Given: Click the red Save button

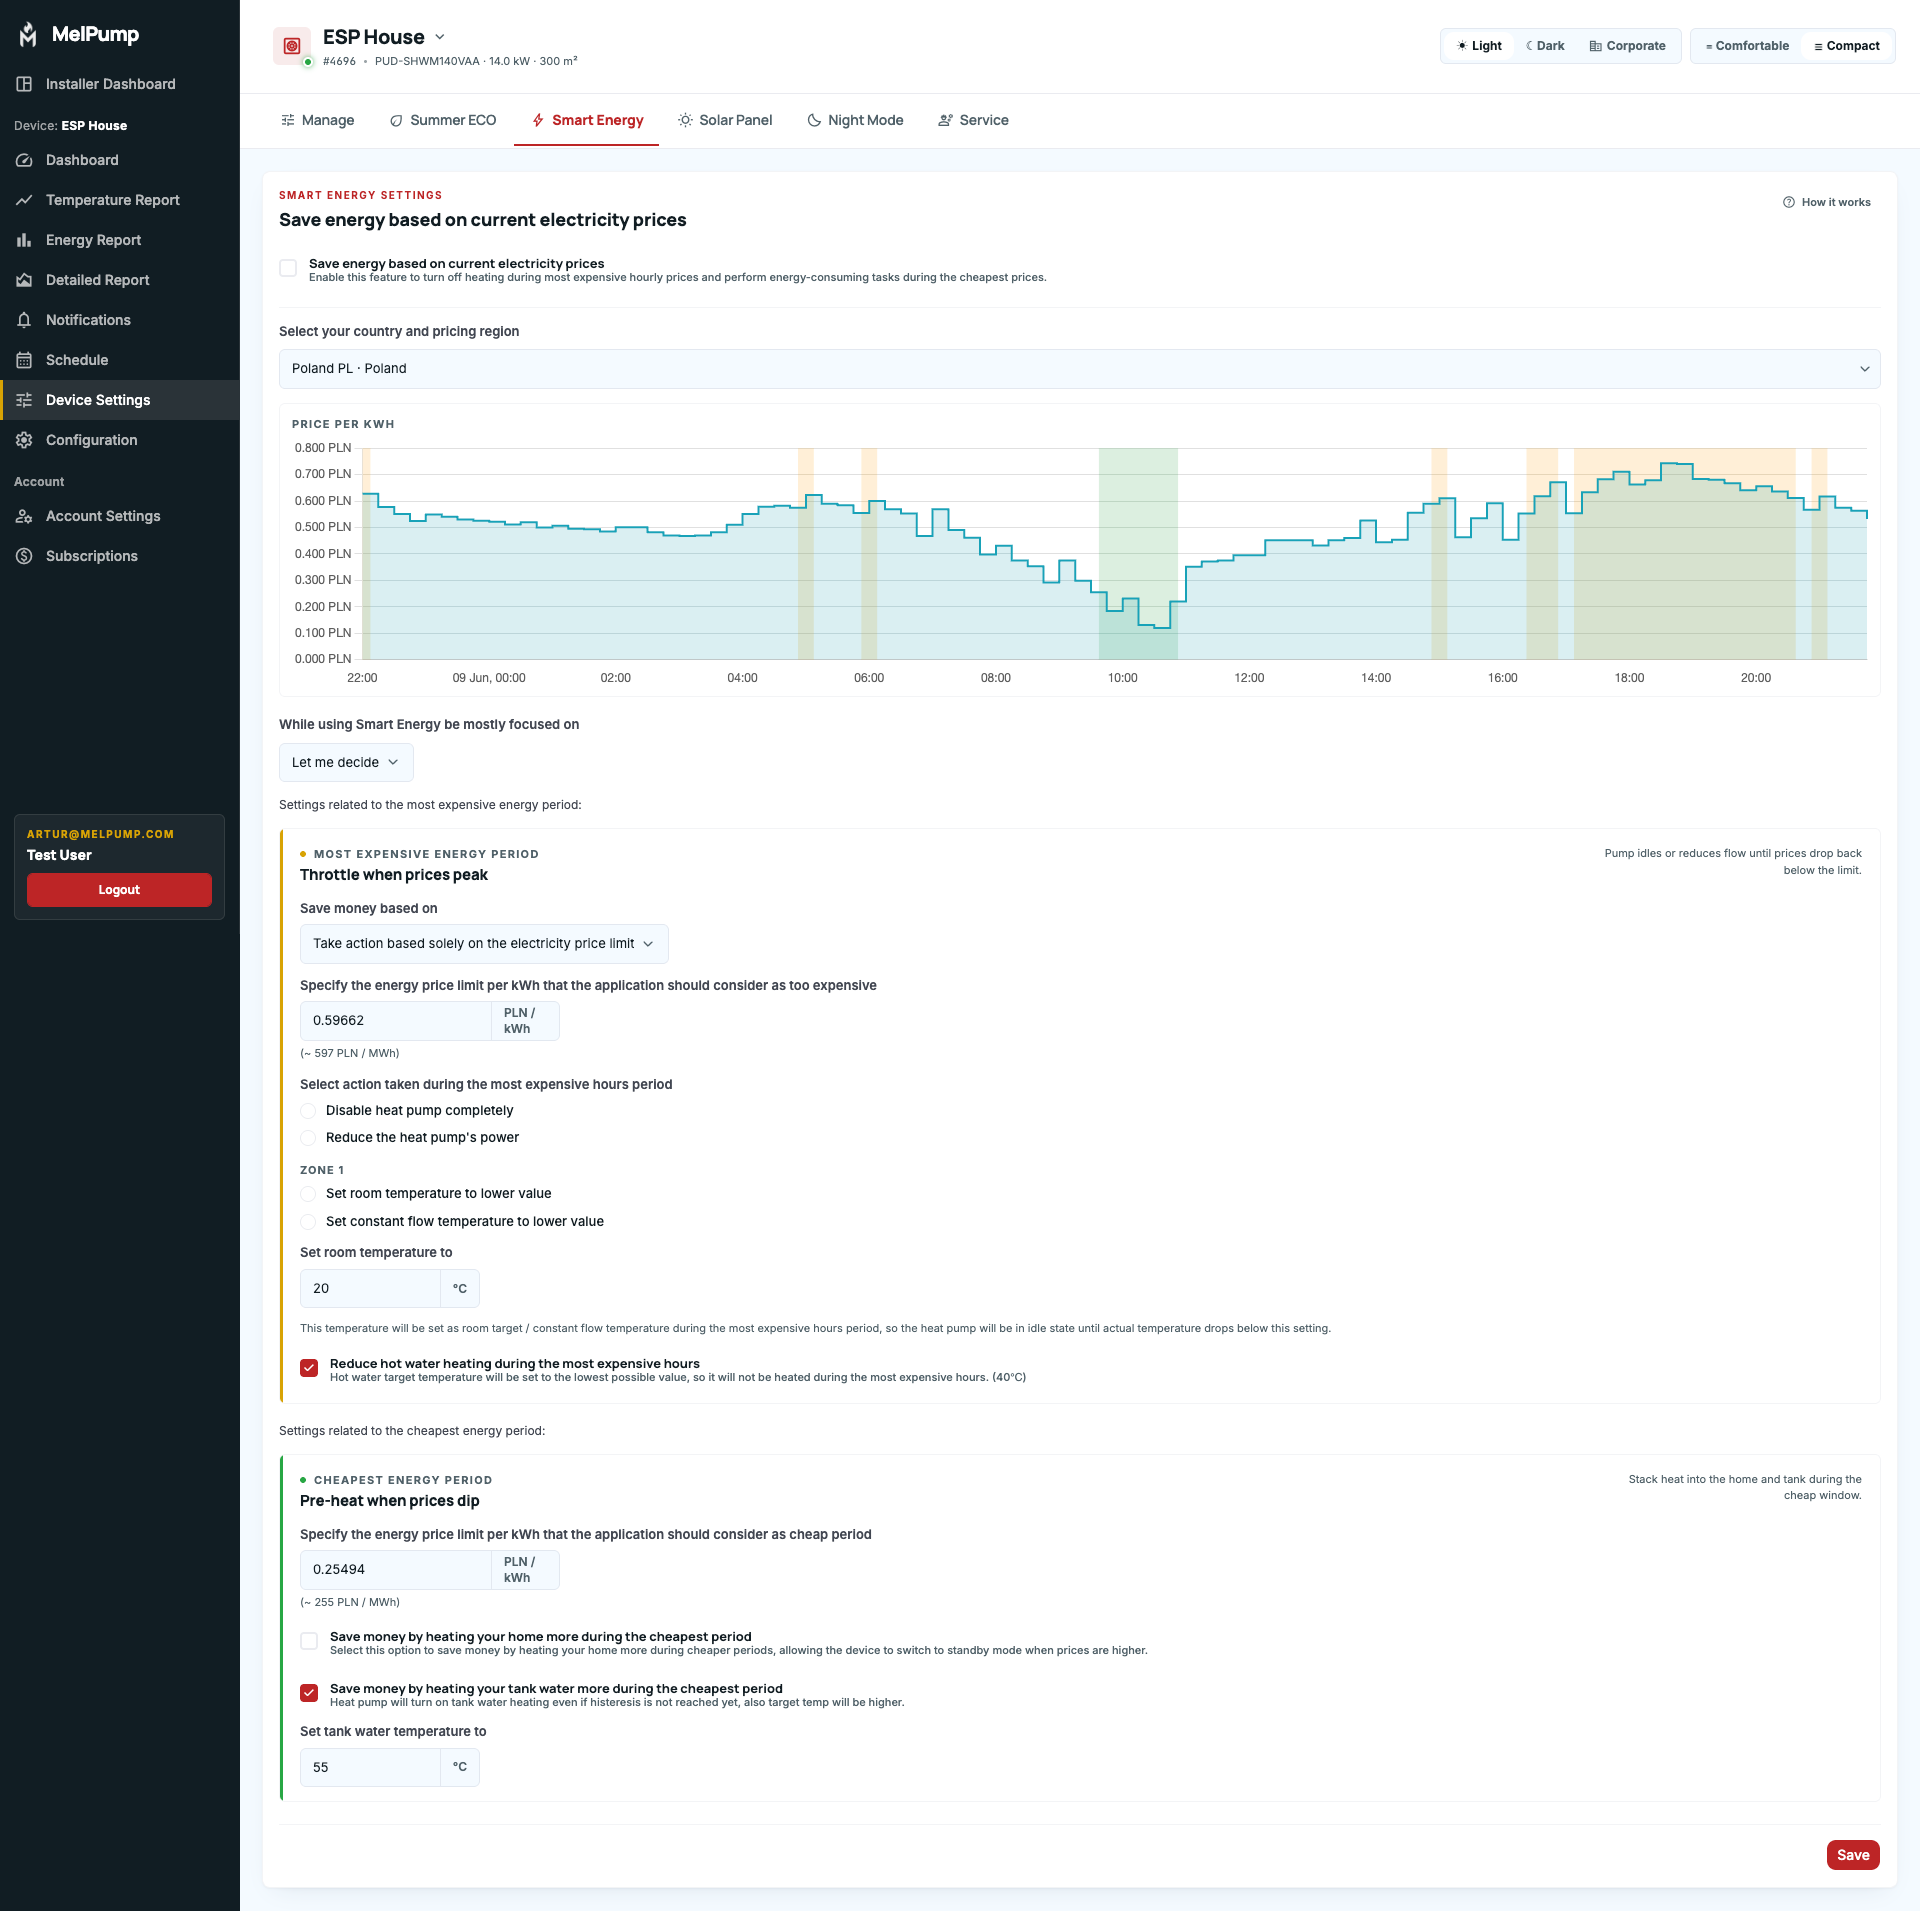Looking at the screenshot, I should pyautogui.click(x=1853, y=1855).
